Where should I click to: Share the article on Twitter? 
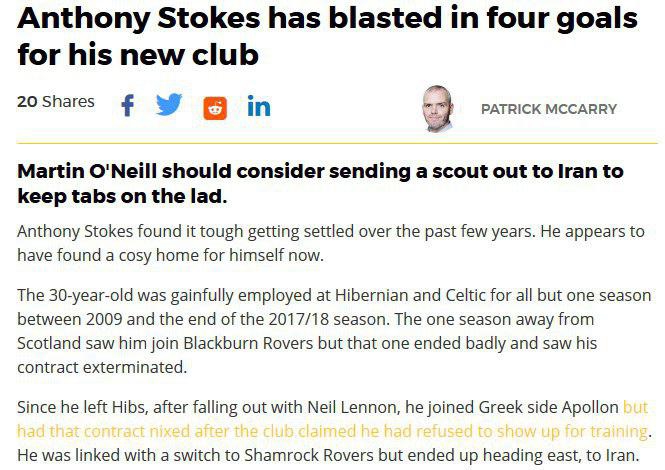pyautogui.click(x=169, y=104)
